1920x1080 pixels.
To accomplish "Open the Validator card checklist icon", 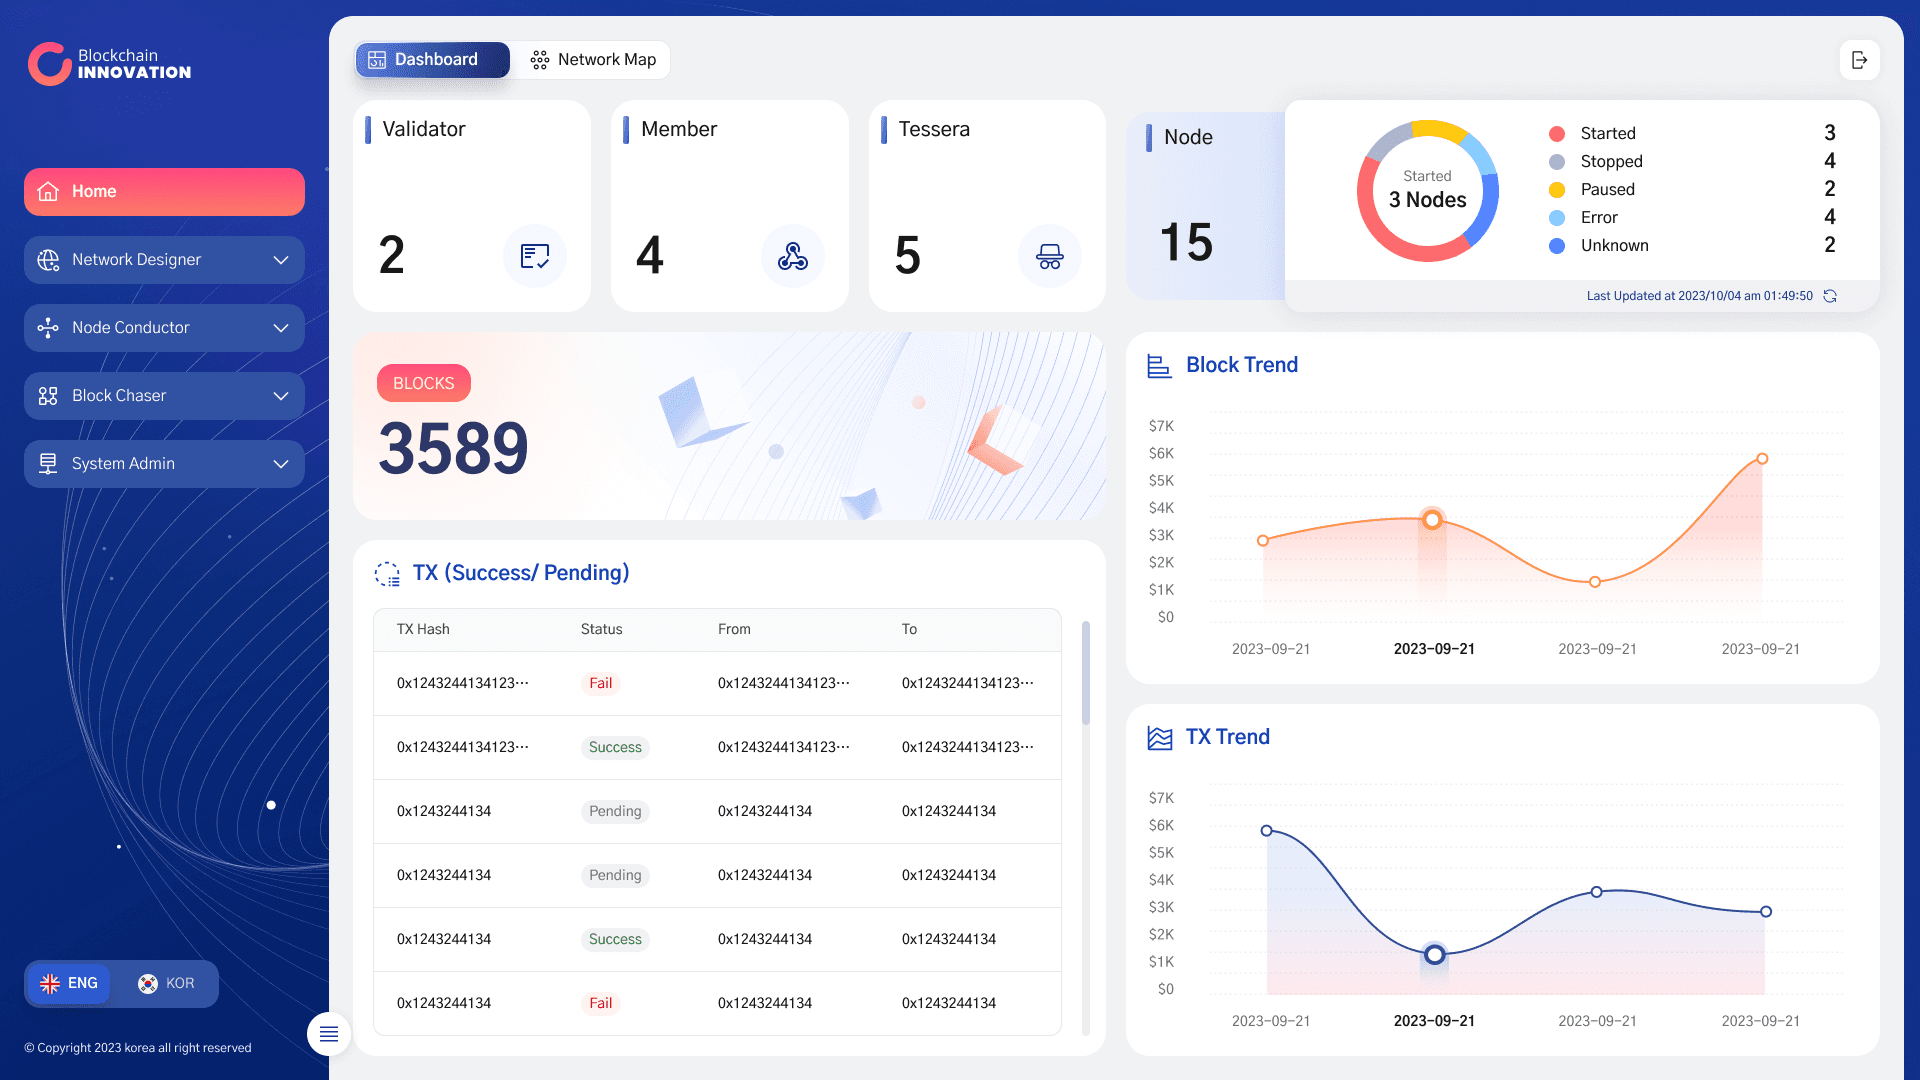I will click(x=535, y=256).
